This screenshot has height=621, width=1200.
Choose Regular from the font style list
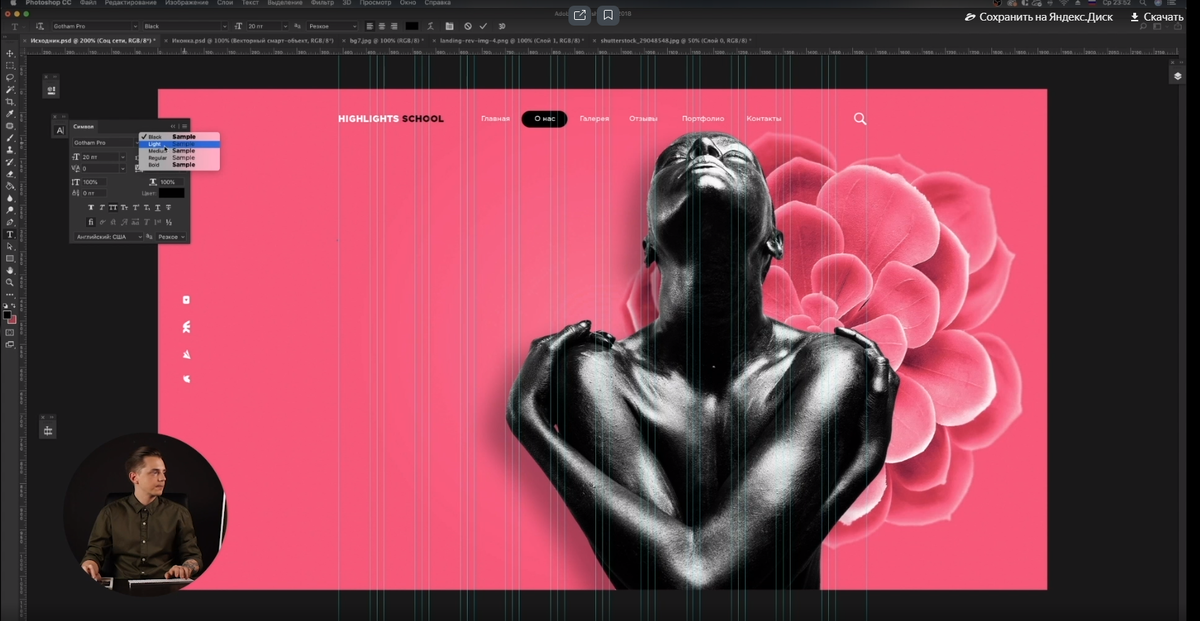click(179, 158)
